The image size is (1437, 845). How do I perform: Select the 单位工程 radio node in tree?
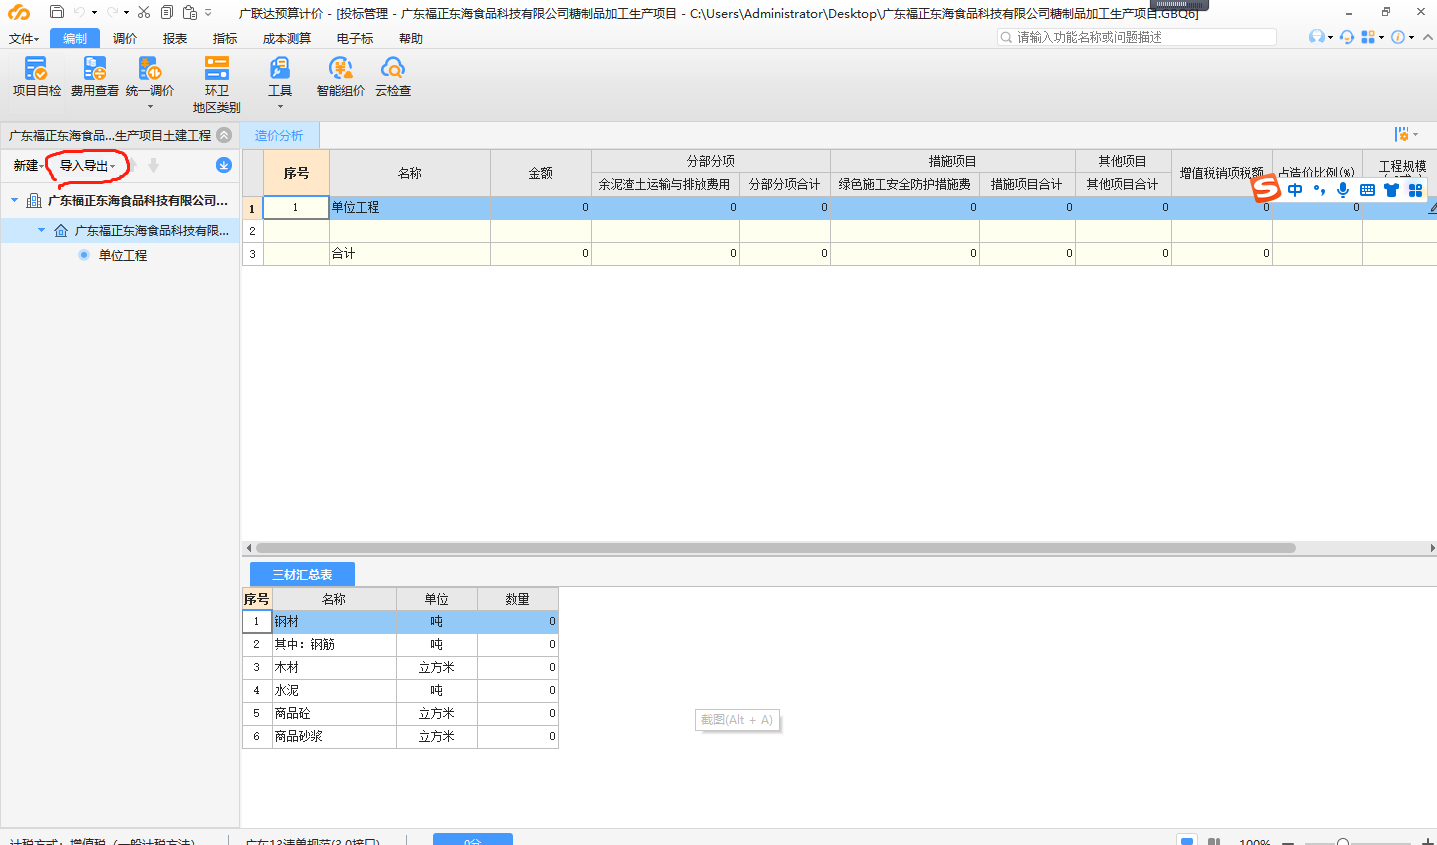pyautogui.click(x=84, y=255)
